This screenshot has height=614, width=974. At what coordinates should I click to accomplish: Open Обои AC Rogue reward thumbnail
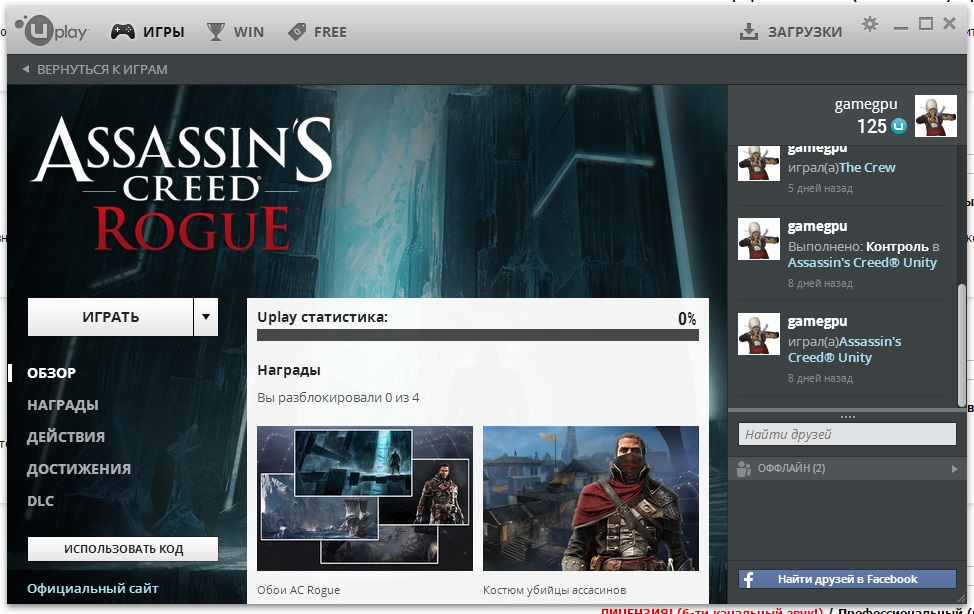365,498
